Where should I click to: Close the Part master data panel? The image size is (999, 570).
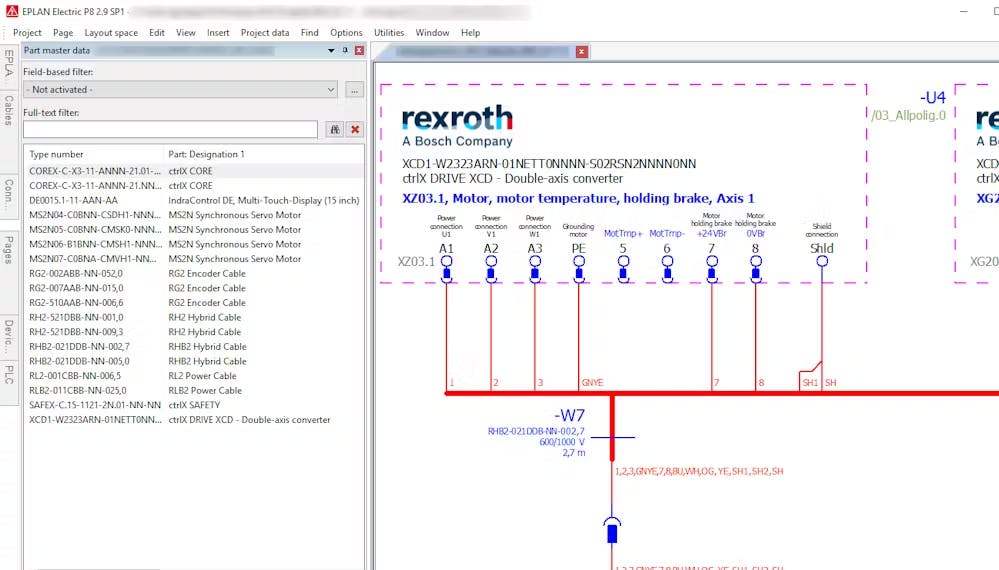[x=359, y=50]
